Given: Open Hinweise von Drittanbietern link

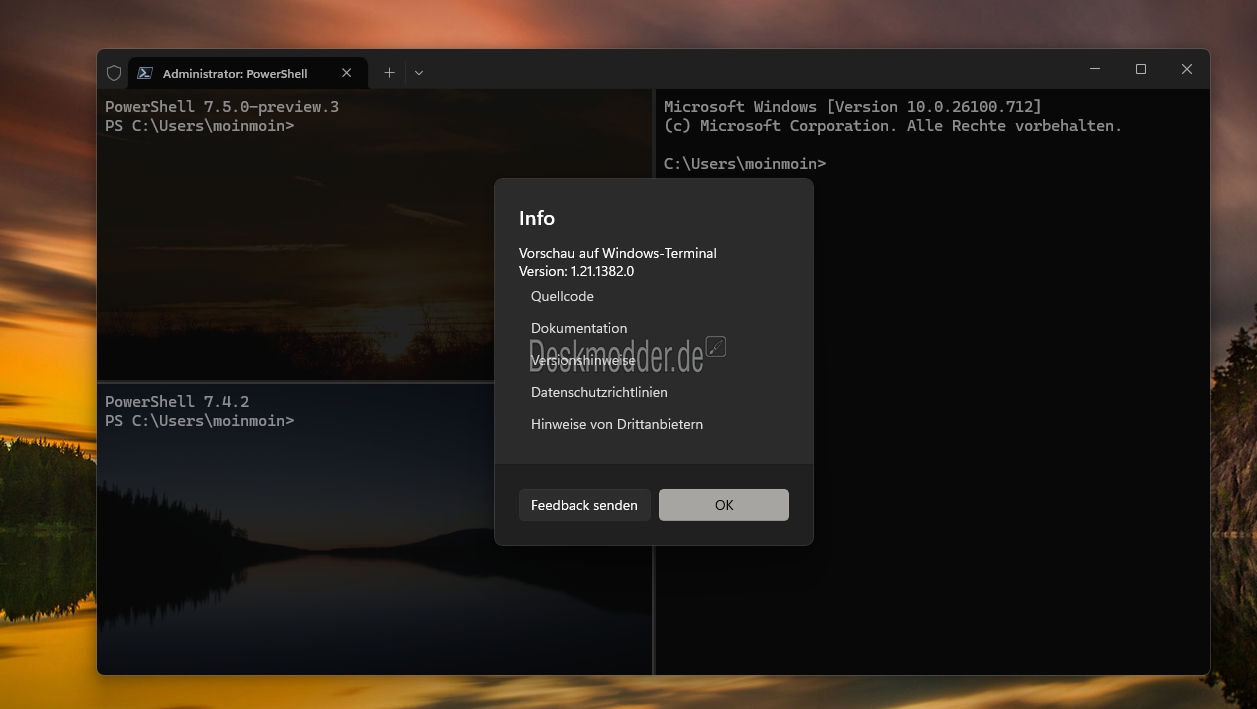Looking at the screenshot, I should click(617, 424).
